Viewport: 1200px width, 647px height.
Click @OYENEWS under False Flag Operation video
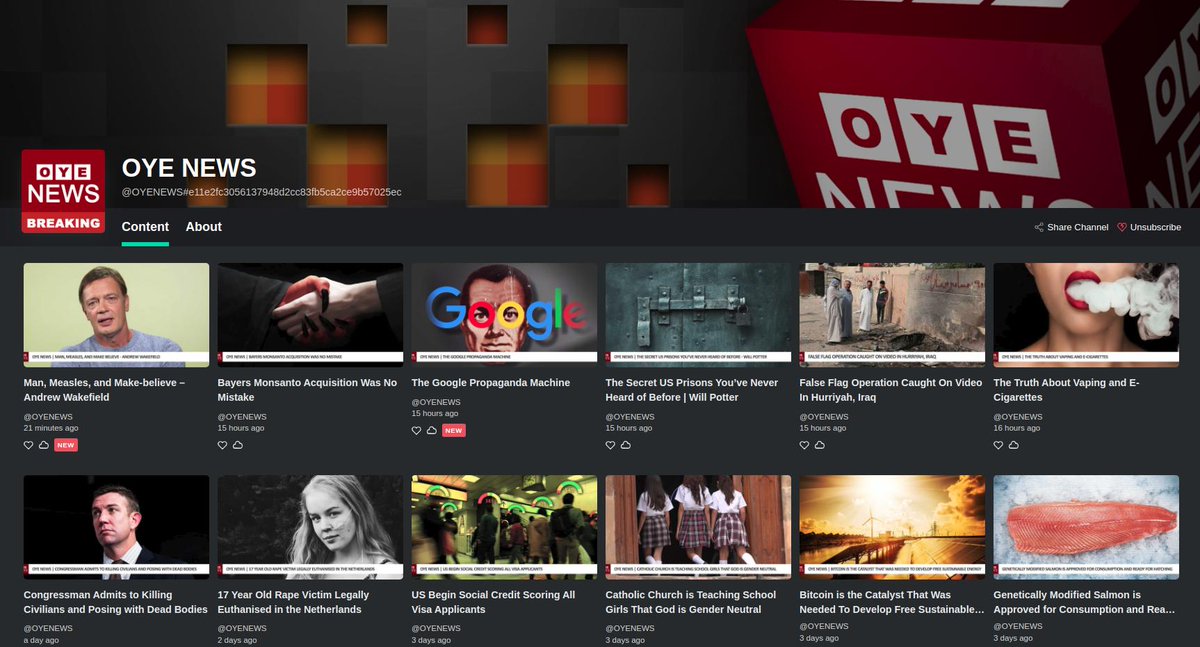coord(824,417)
